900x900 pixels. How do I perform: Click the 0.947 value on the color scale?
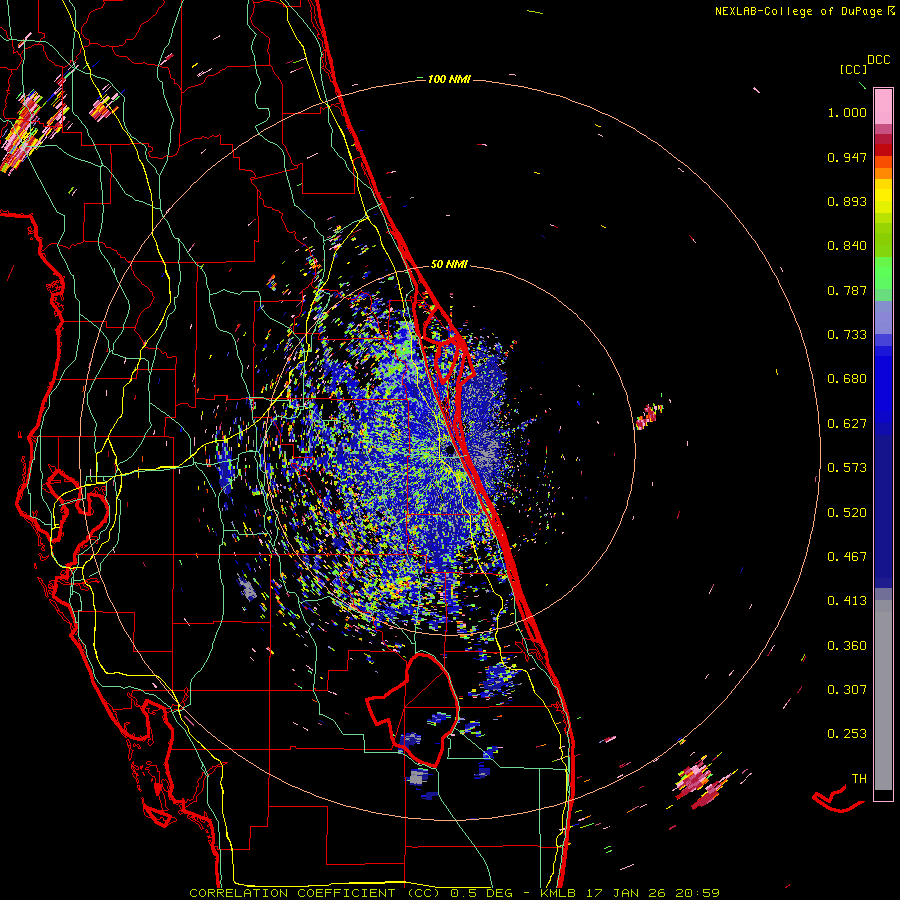[847, 158]
